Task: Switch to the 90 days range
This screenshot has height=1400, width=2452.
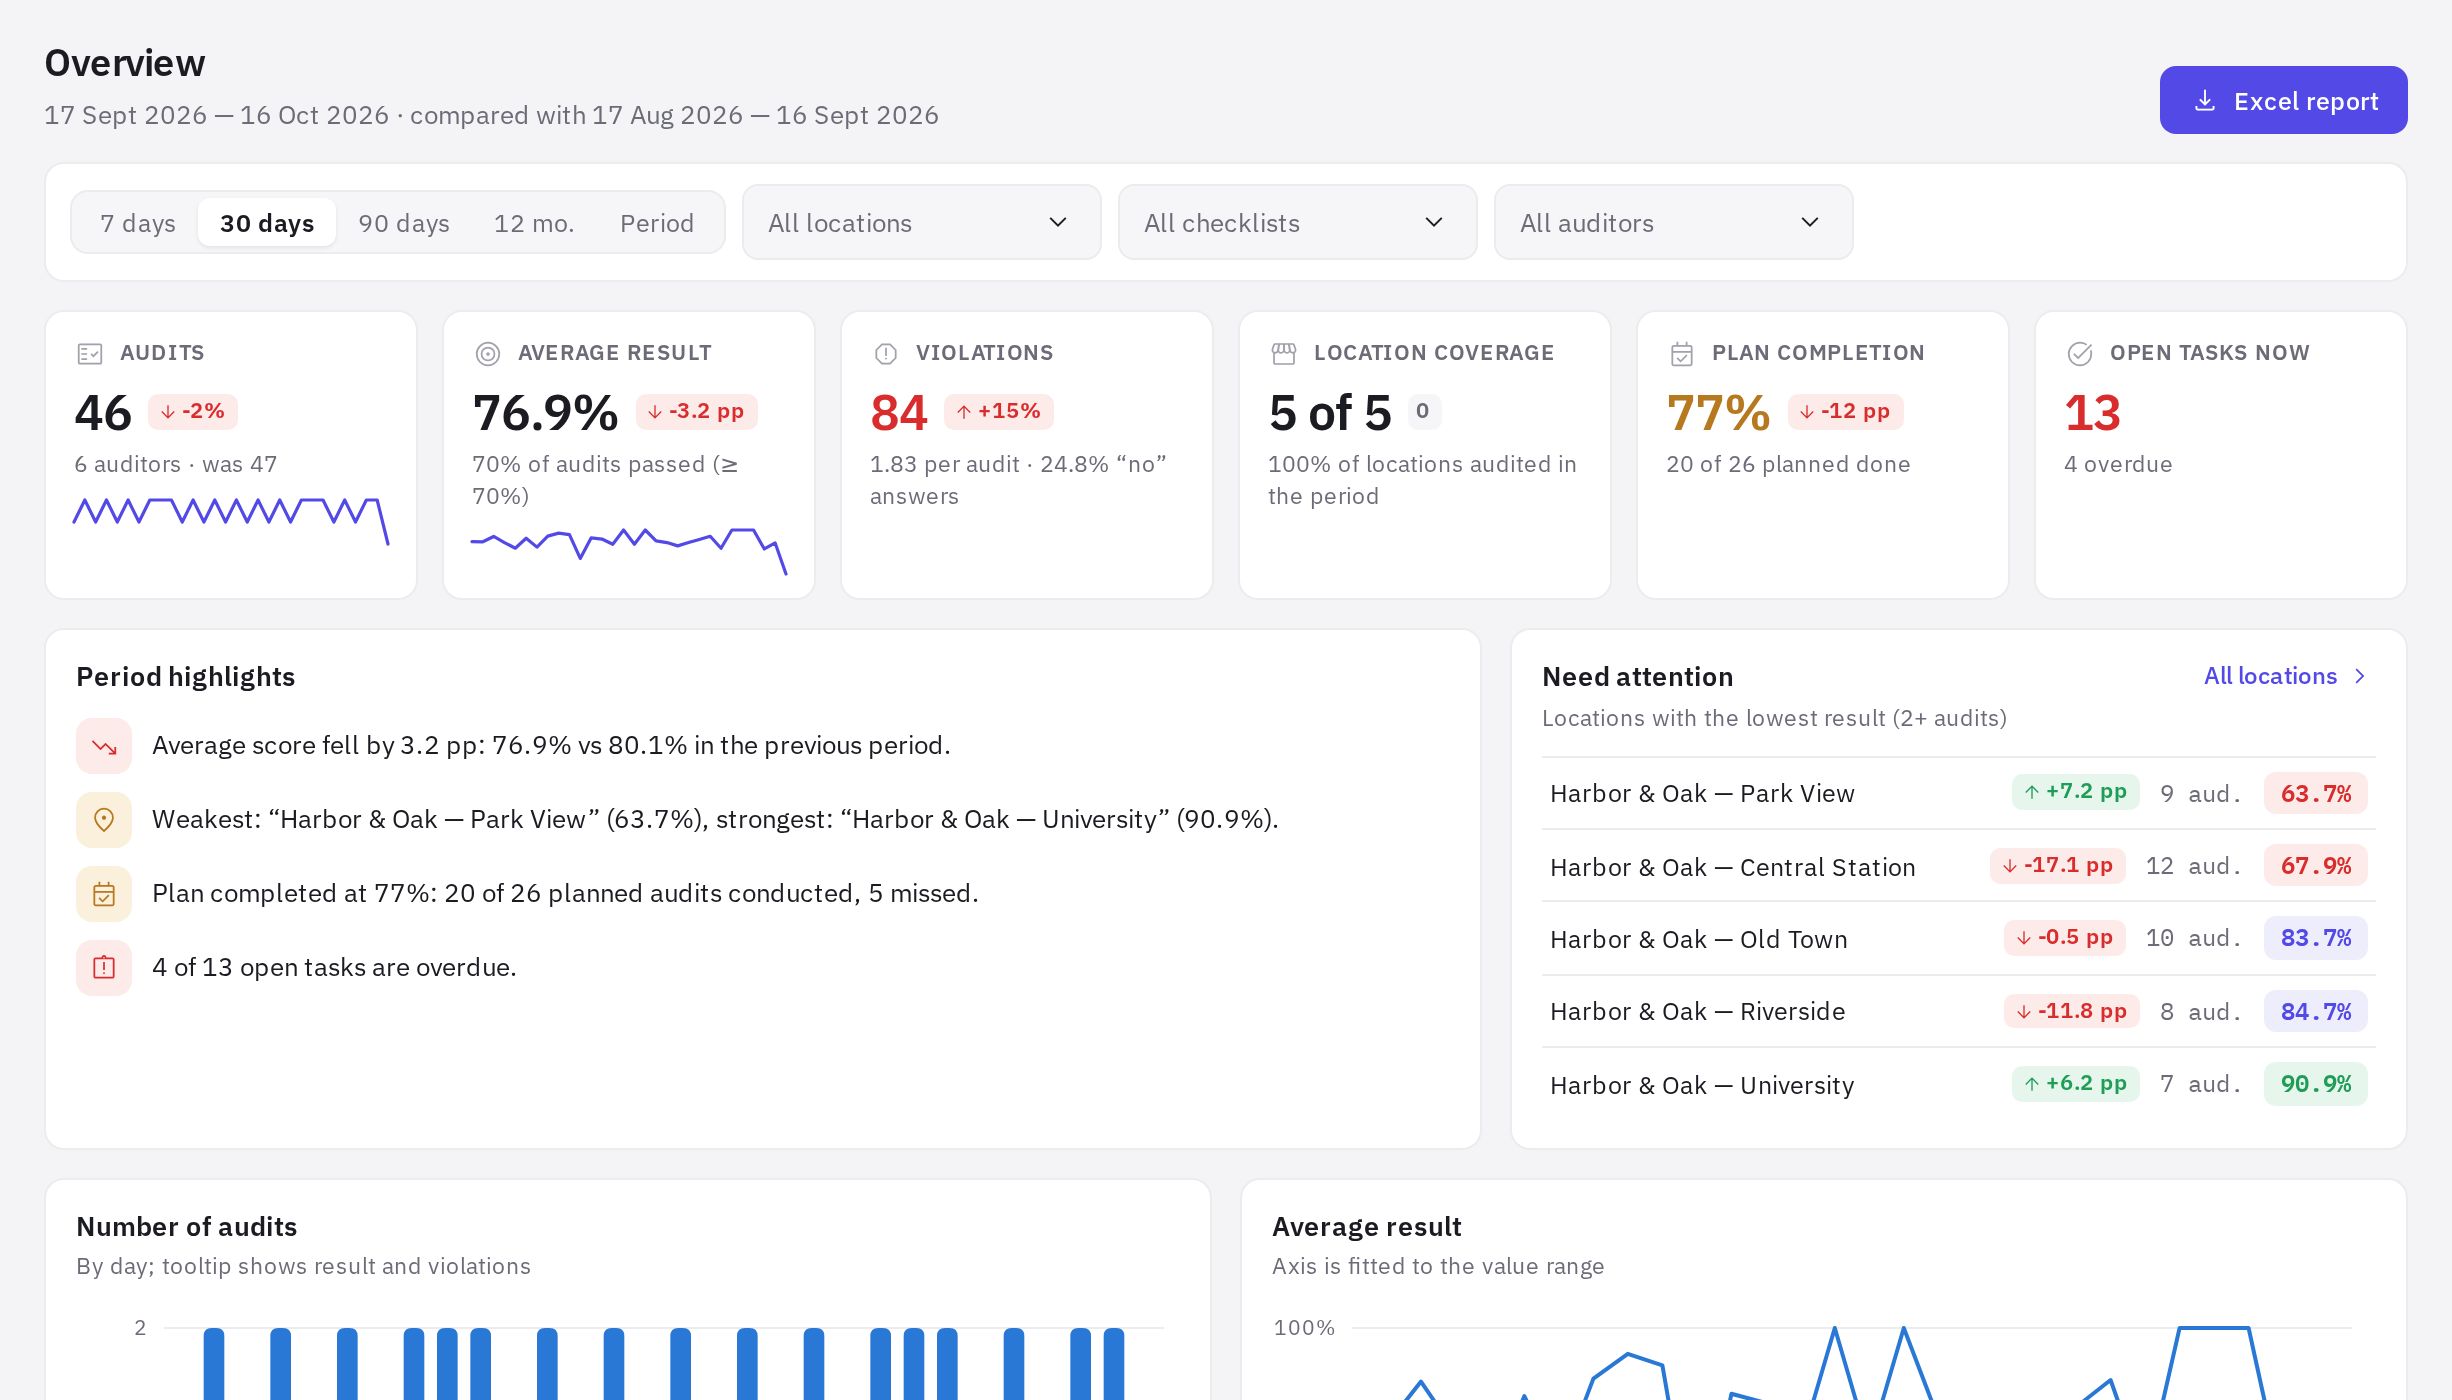Action: [404, 222]
